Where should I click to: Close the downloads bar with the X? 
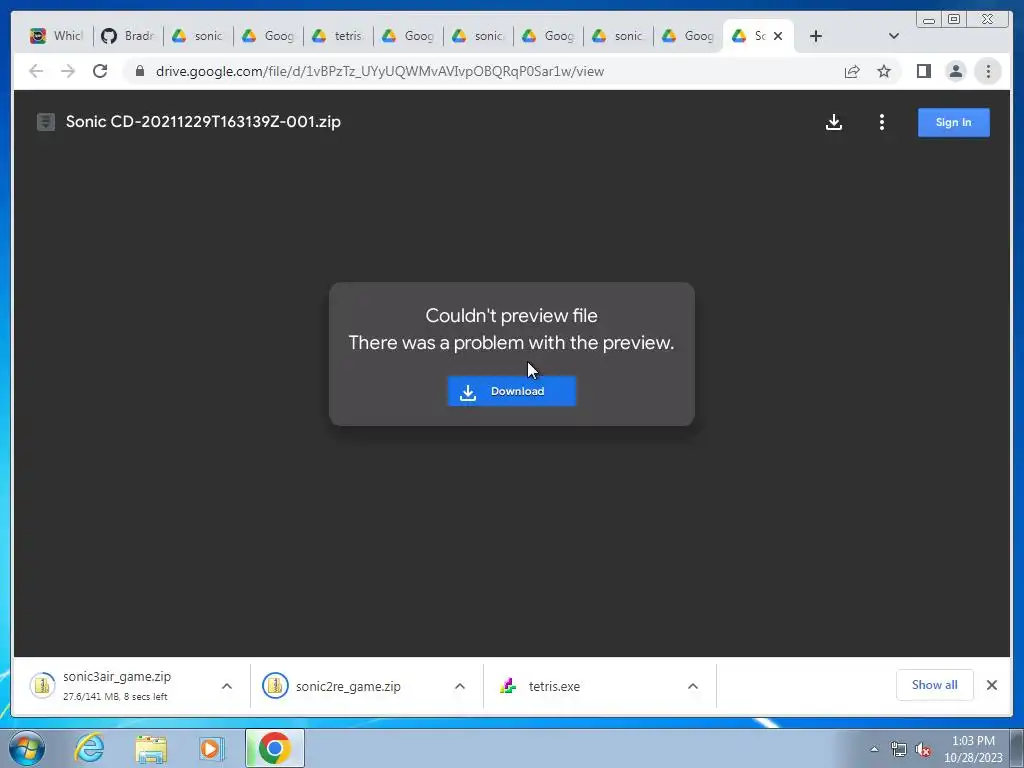click(x=991, y=685)
